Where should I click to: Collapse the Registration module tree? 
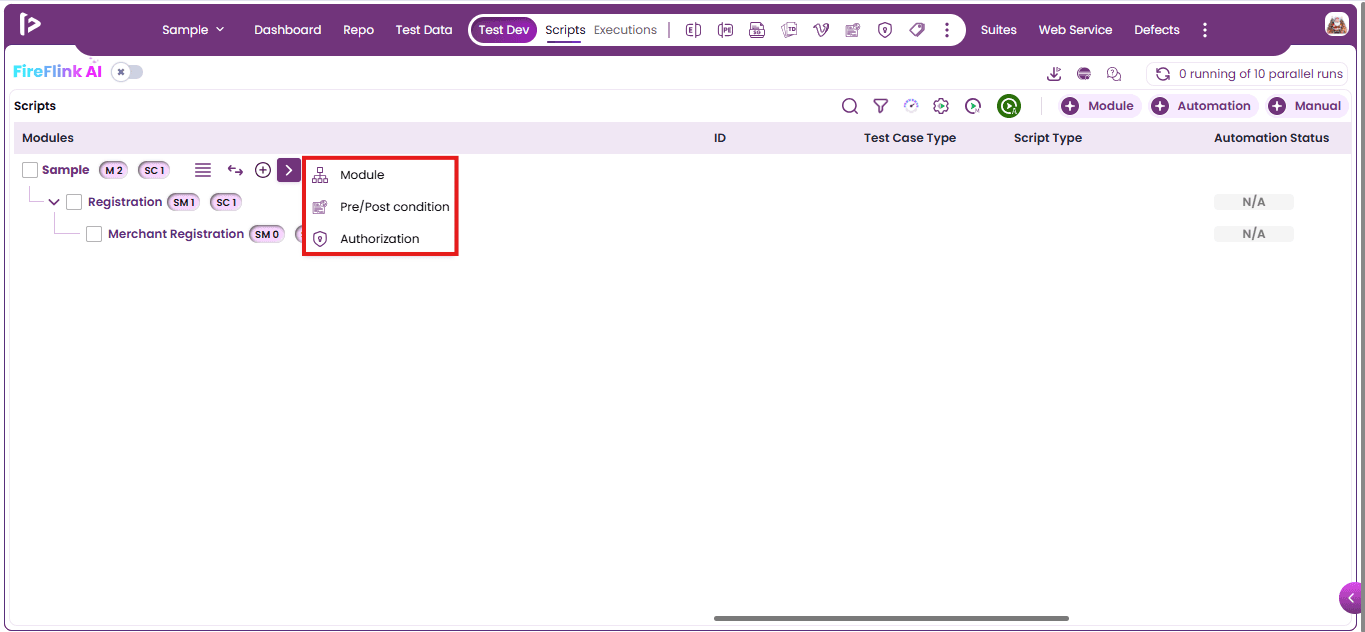(x=54, y=202)
